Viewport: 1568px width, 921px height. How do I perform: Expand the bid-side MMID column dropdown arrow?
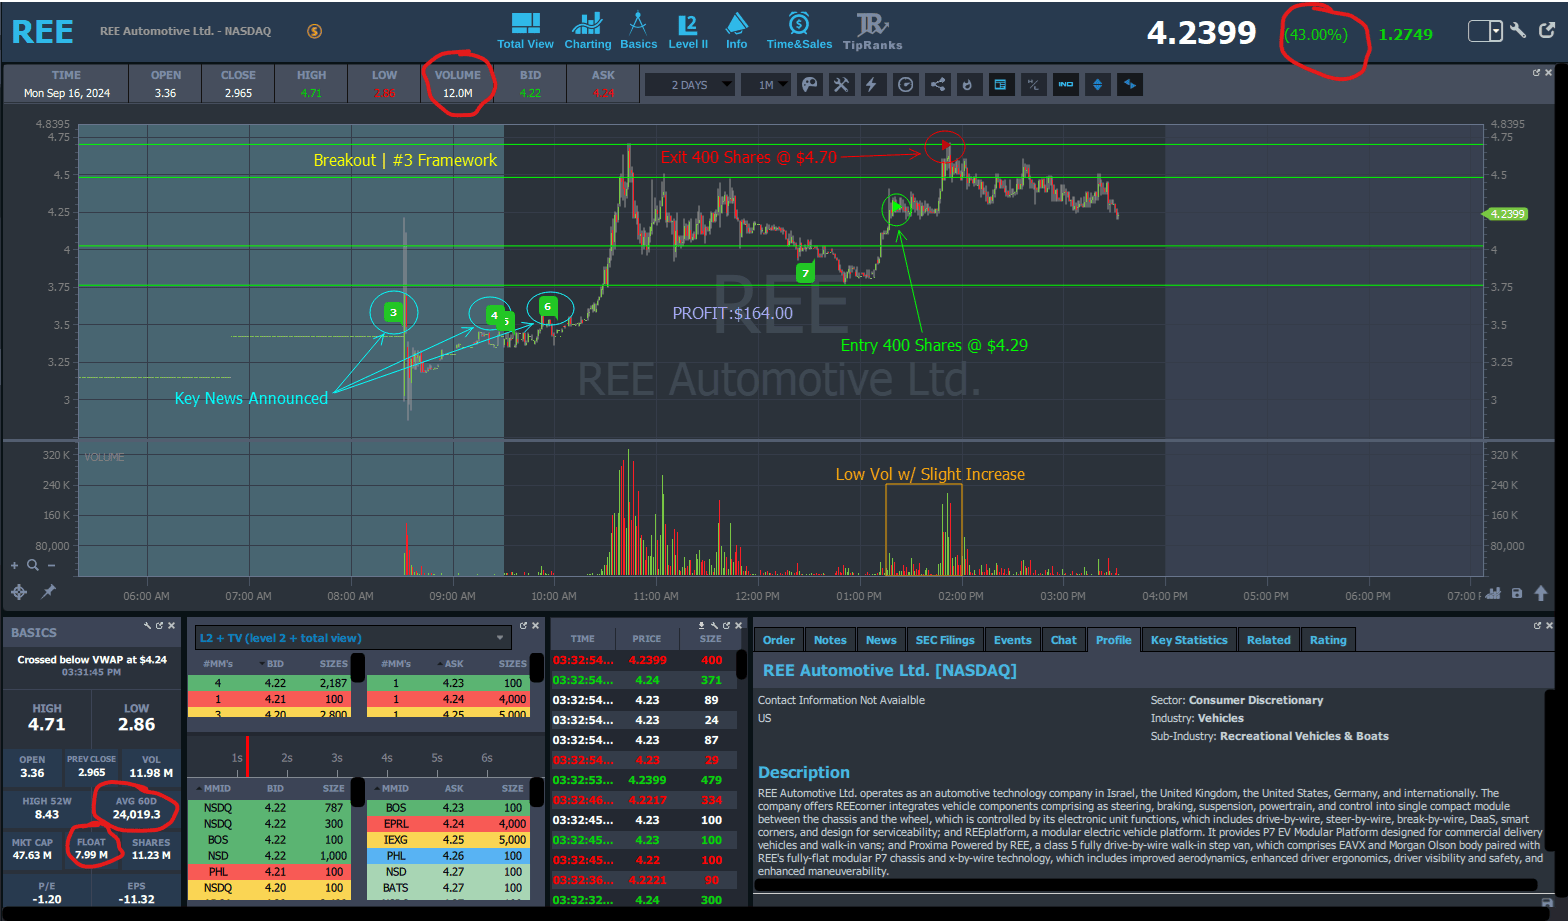[x=198, y=789]
